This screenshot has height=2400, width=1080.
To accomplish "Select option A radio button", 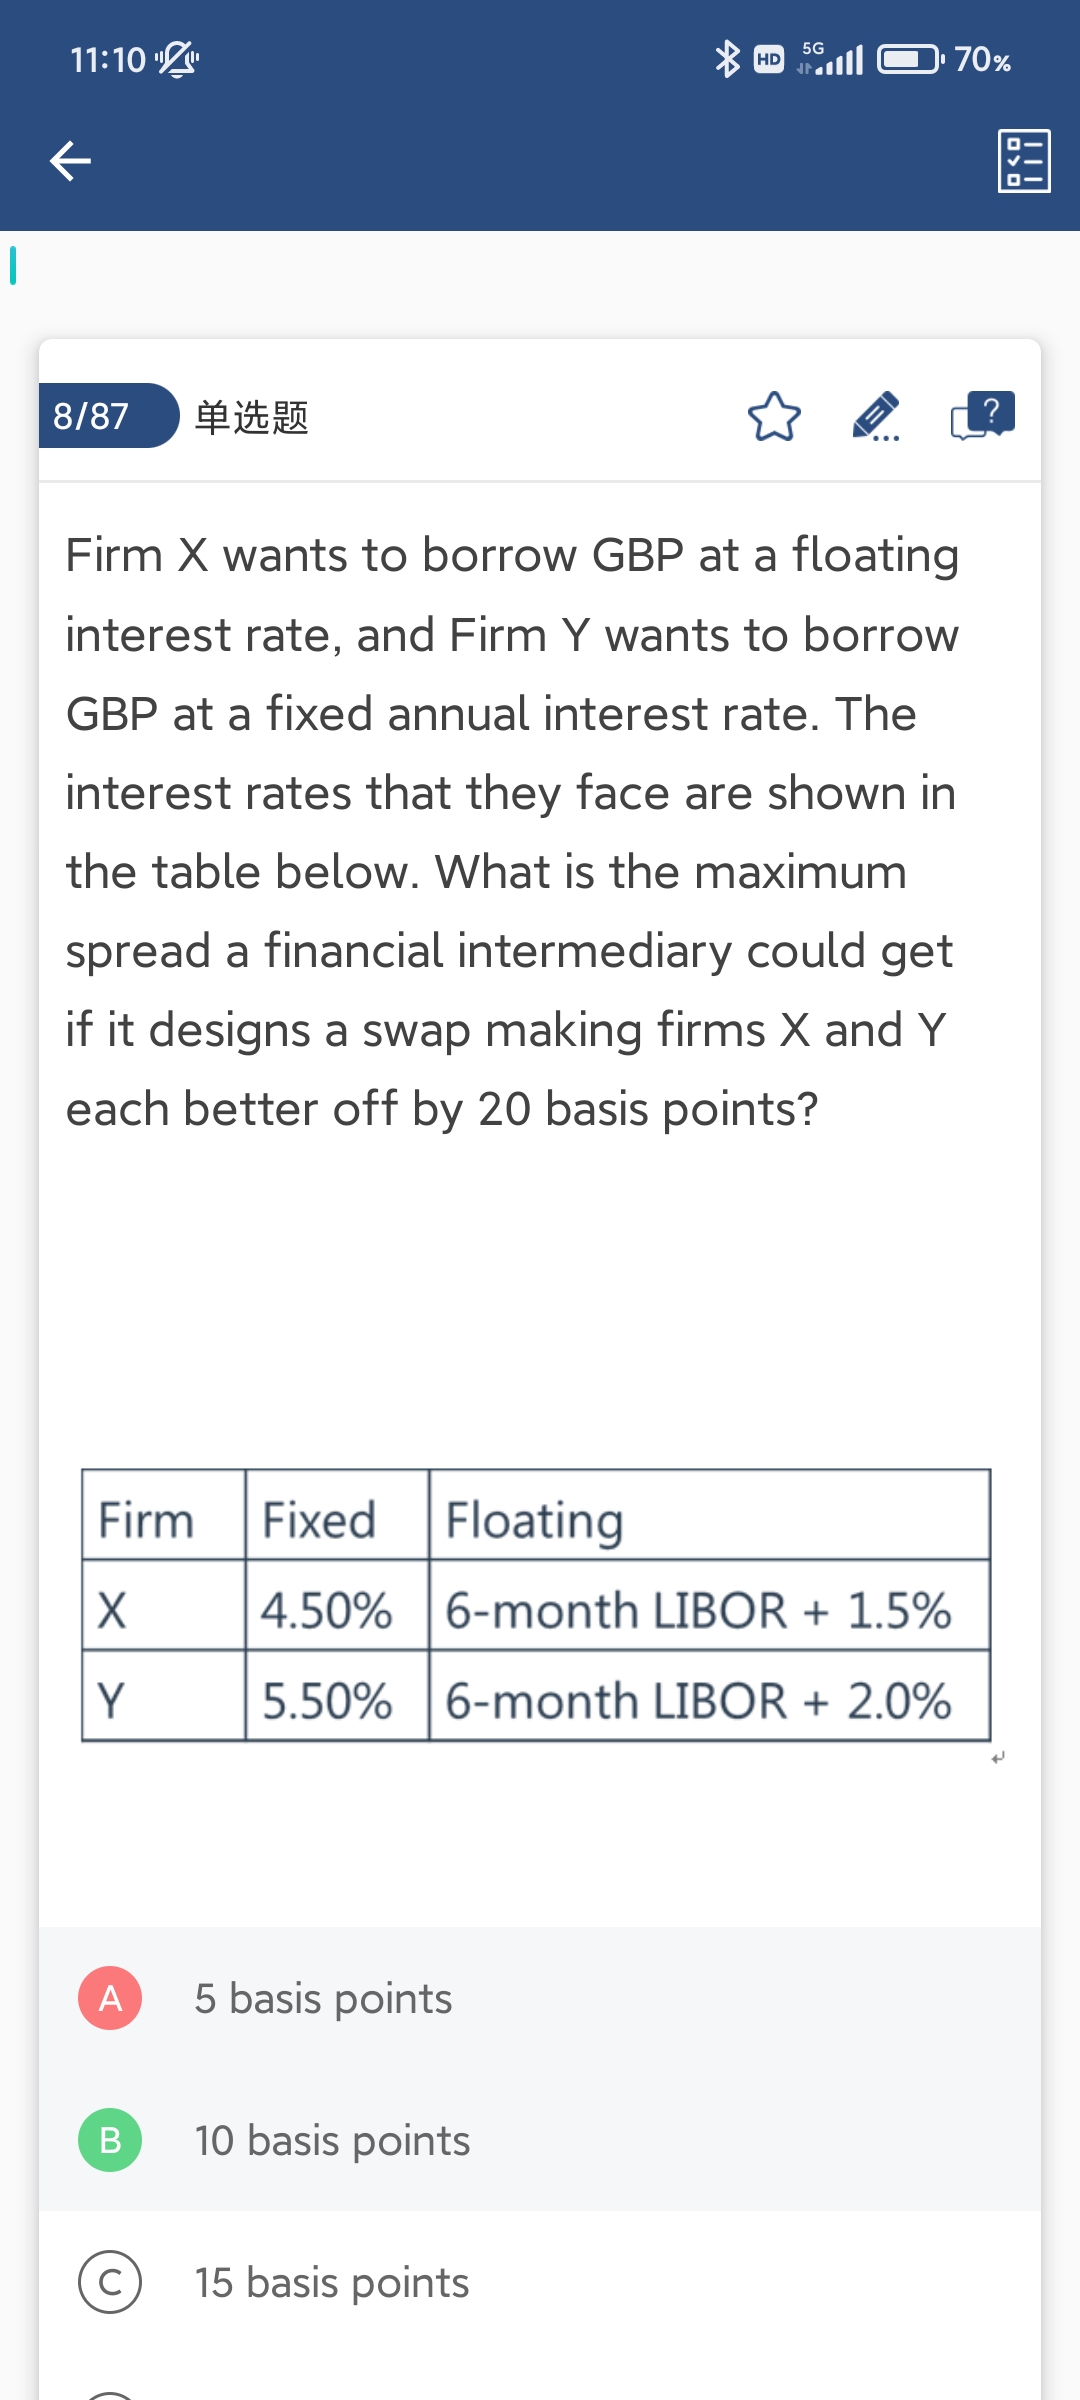I will click(x=110, y=1998).
